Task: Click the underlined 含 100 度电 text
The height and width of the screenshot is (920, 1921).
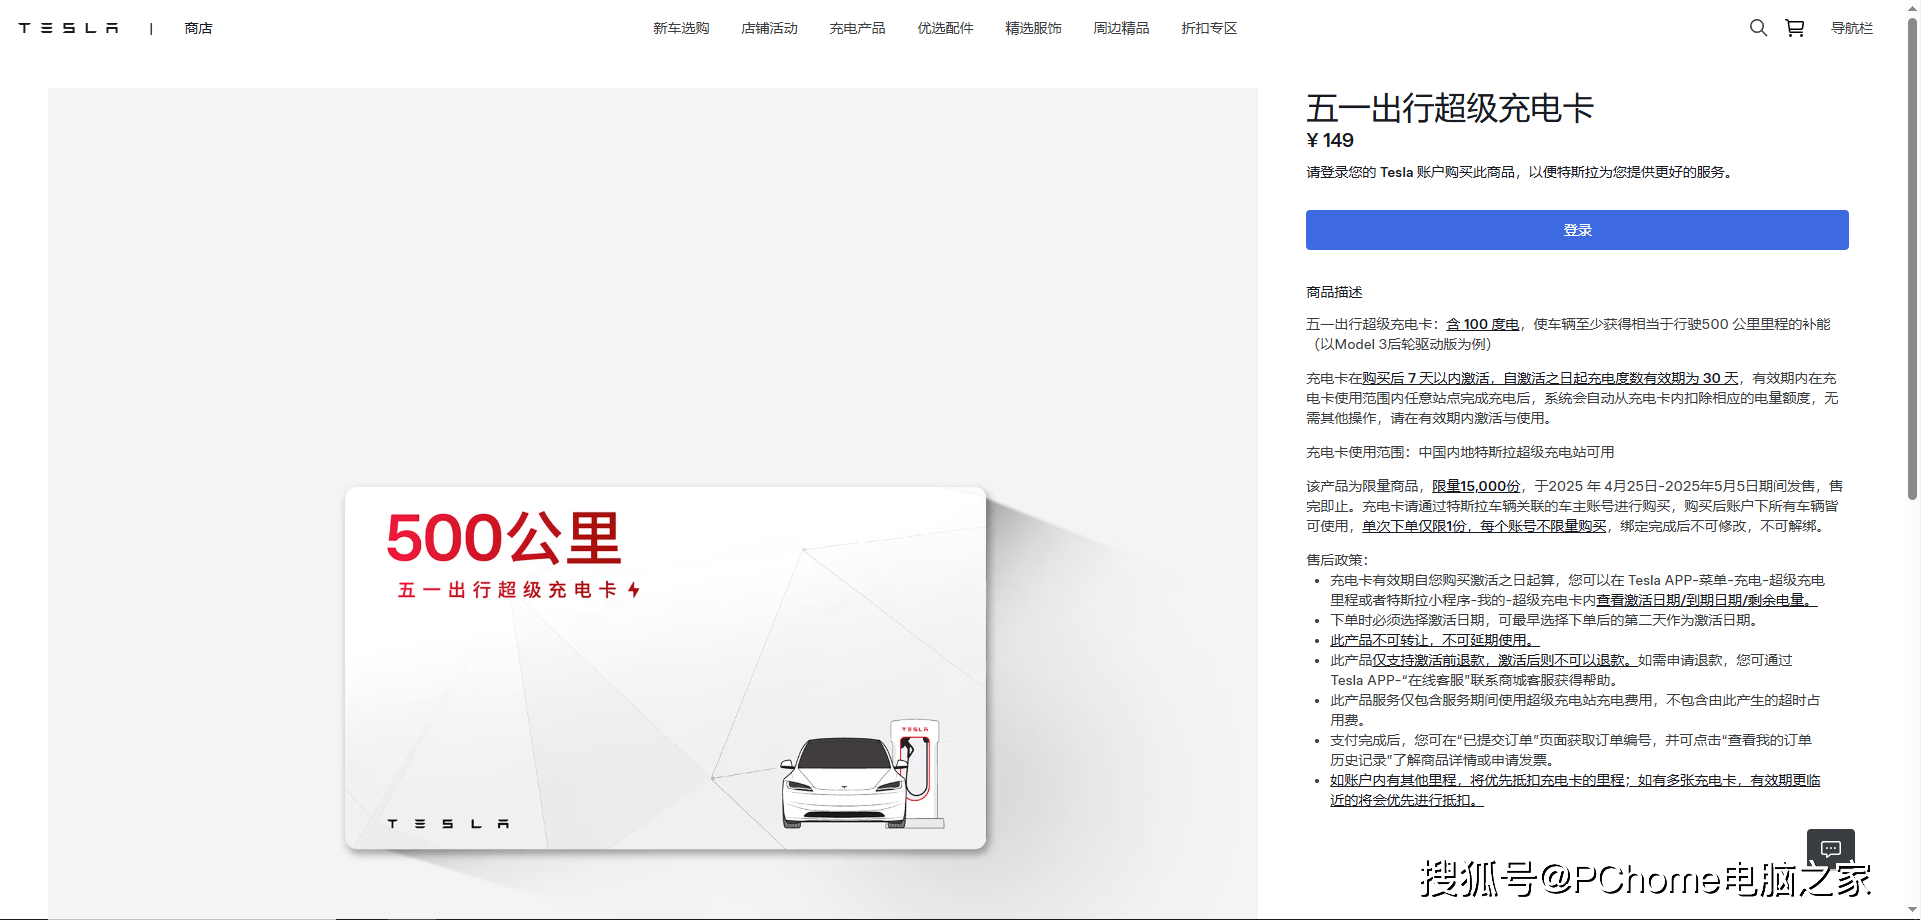Action: pos(1483,324)
